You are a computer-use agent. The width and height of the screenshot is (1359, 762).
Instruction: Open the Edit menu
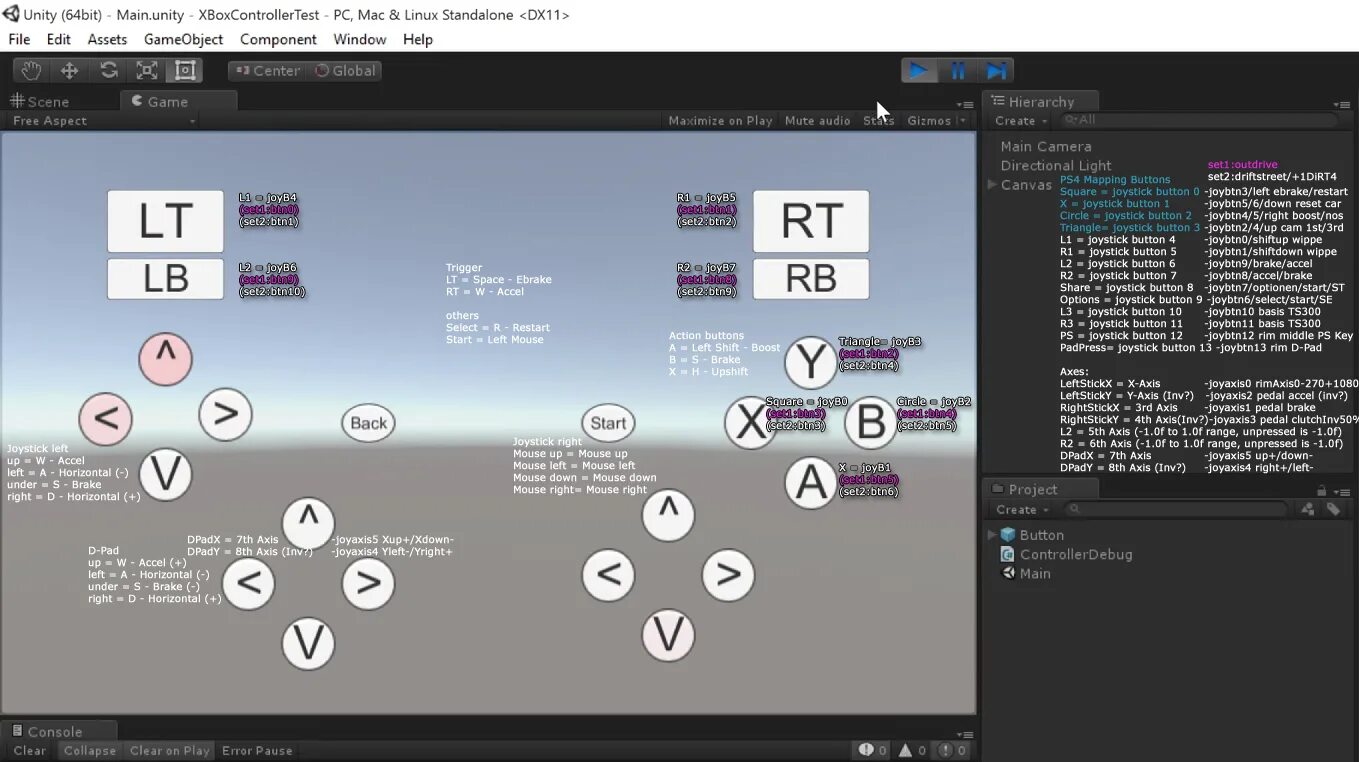pyautogui.click(x=59, y=39)
